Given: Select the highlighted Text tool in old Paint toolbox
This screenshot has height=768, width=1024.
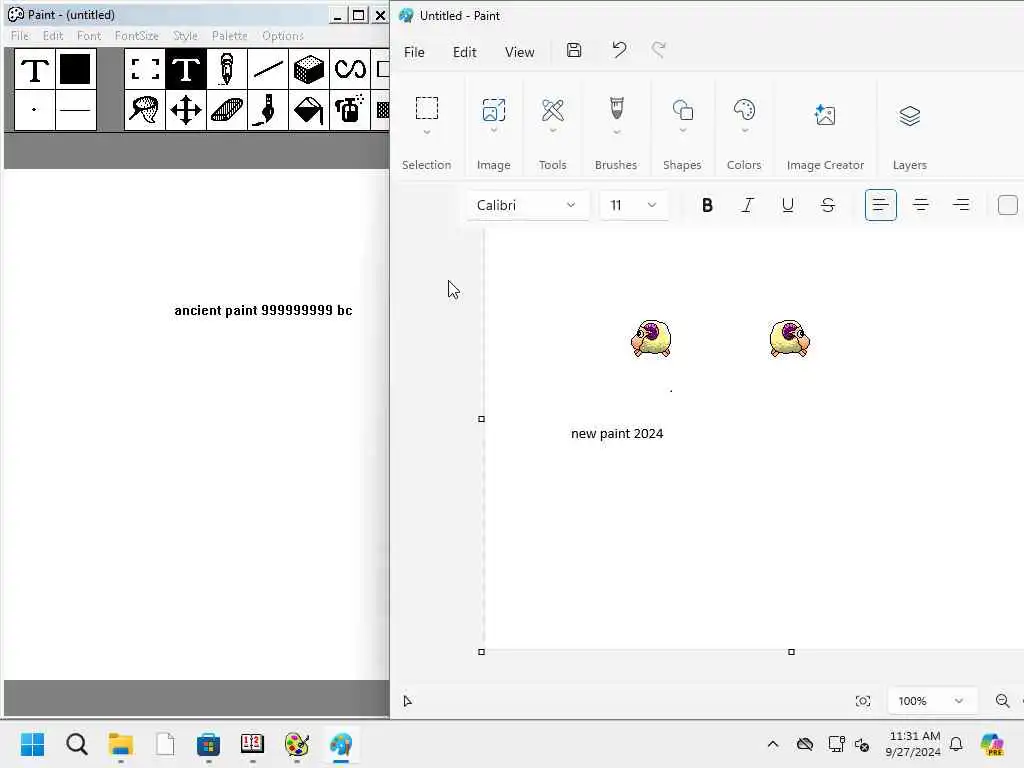Looking at the screenshot, I should (185, 69).
